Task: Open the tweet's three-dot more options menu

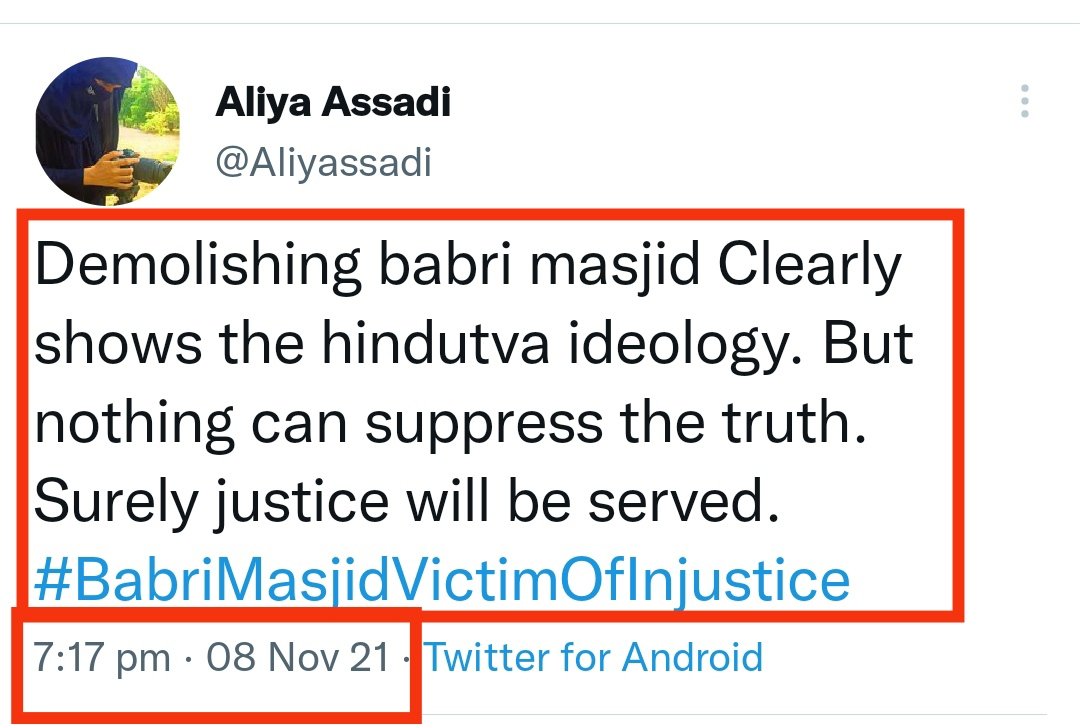Action: [1023, 101]
